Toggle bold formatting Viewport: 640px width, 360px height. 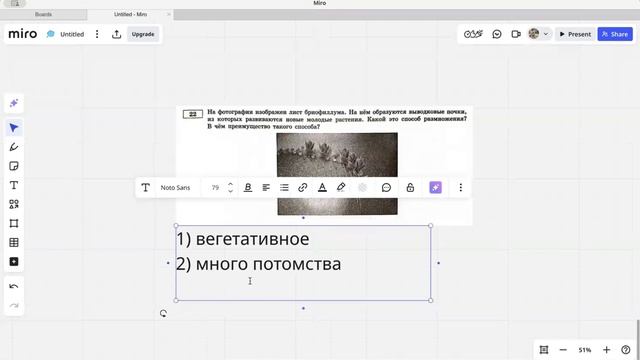coord(248,187)
